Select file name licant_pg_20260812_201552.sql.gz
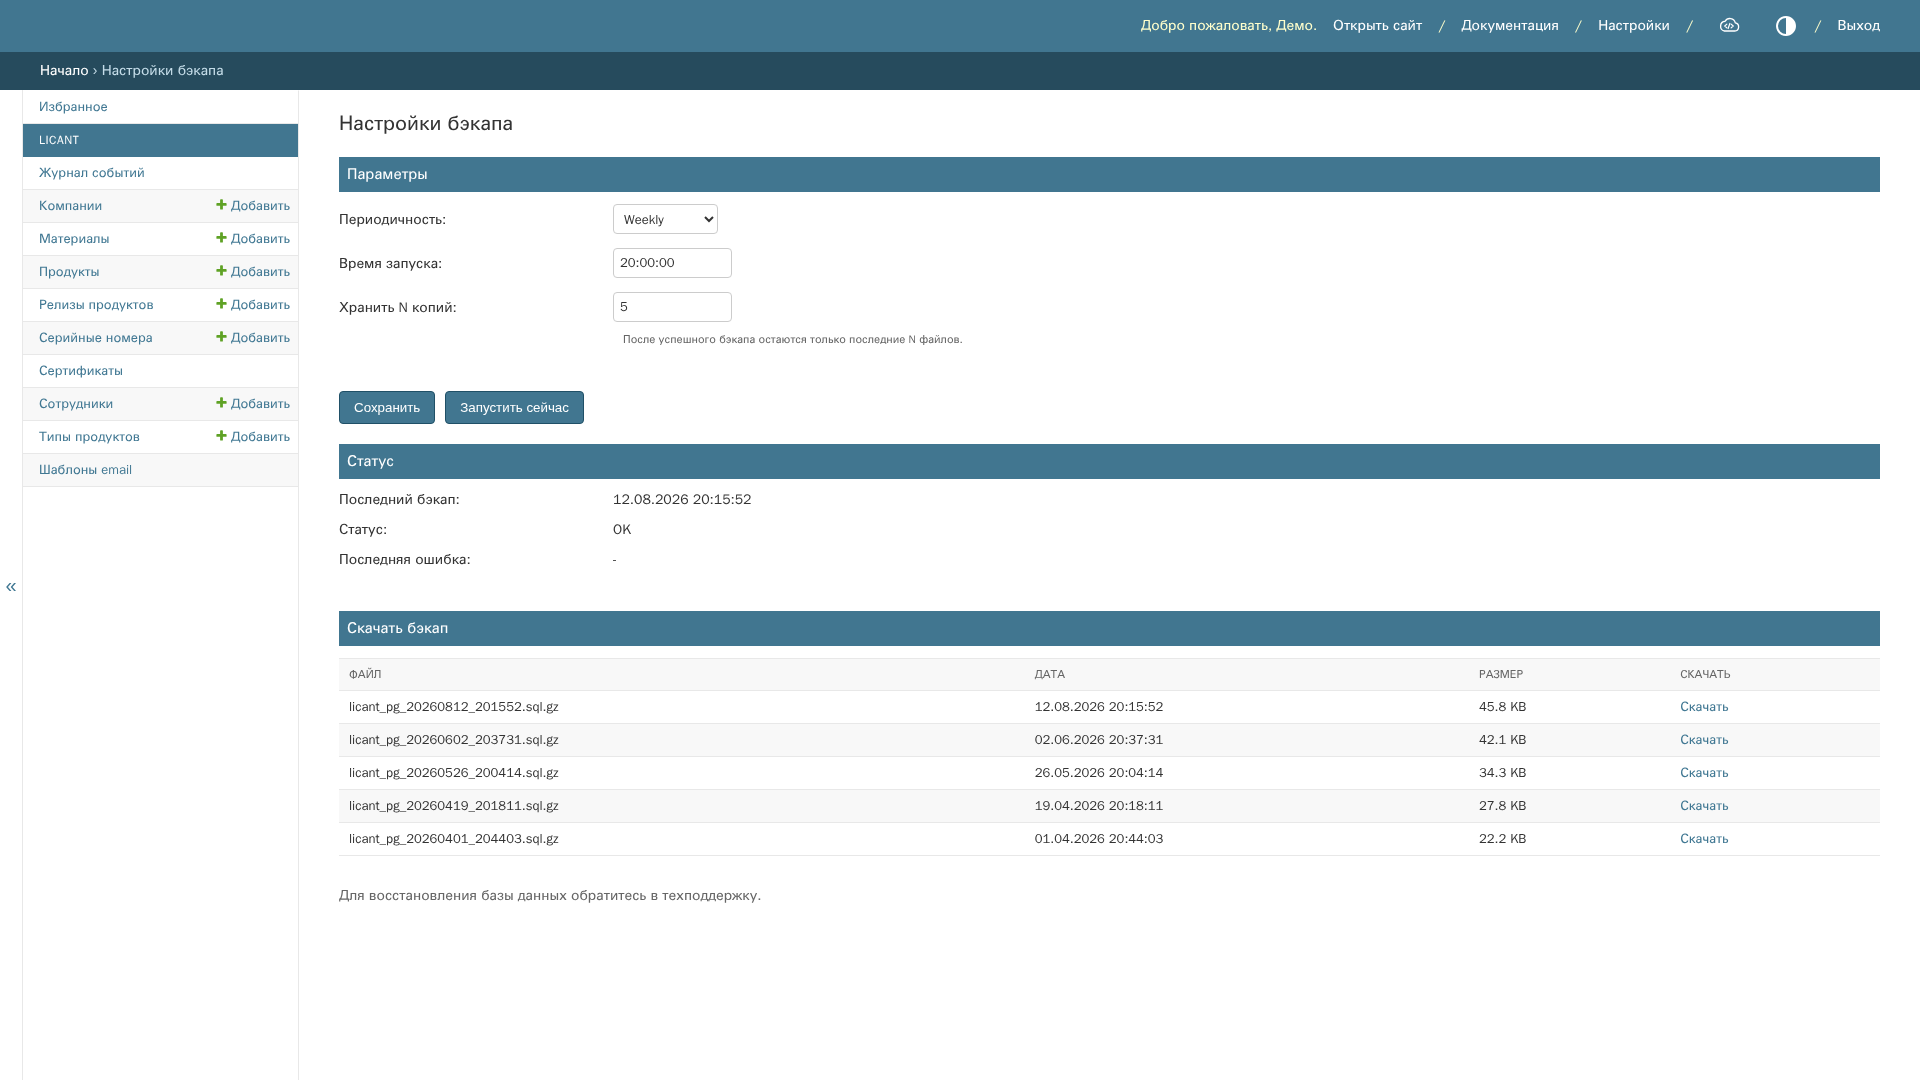This screenshot has height=1080, width=1920. [x=454, y=707]
